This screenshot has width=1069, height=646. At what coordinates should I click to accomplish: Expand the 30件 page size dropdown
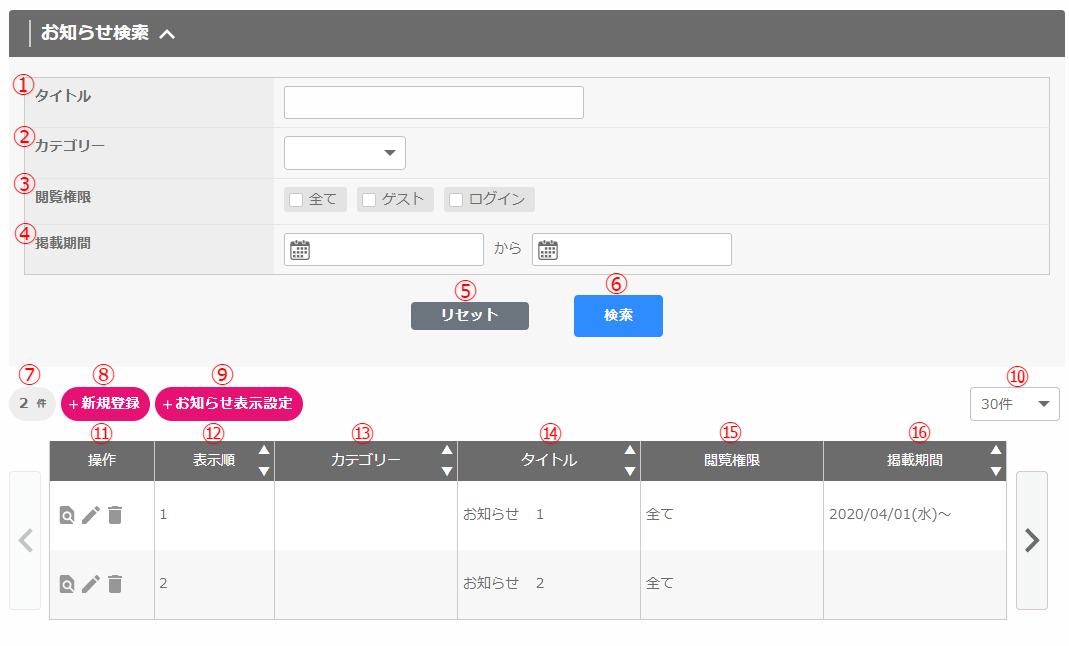1014,404
